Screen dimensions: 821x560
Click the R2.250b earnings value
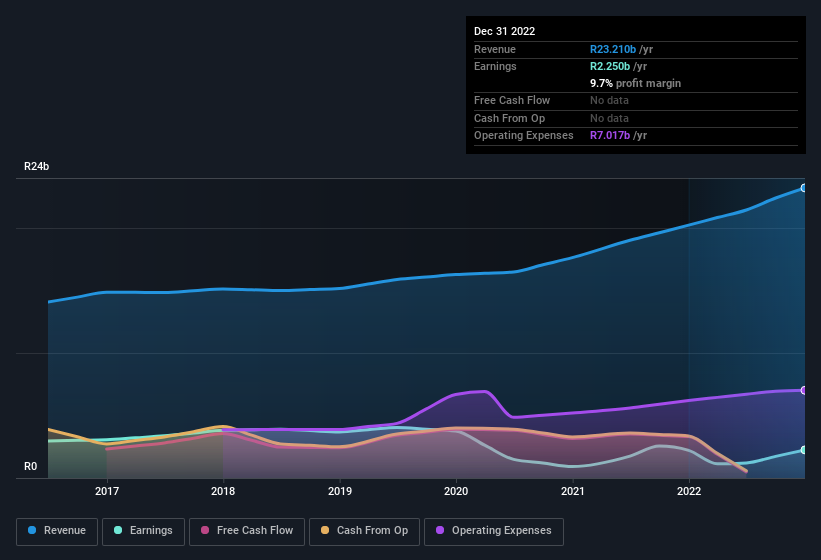pyautogui.click(x=609, y=66)
